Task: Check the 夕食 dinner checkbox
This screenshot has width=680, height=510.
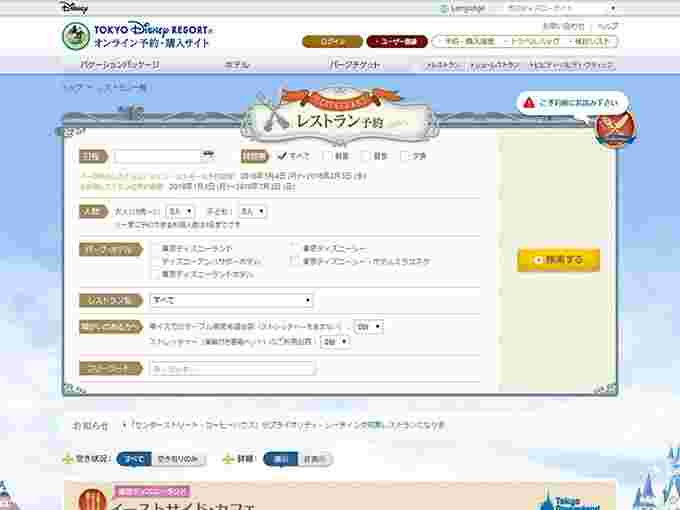Action: [404, 156]
